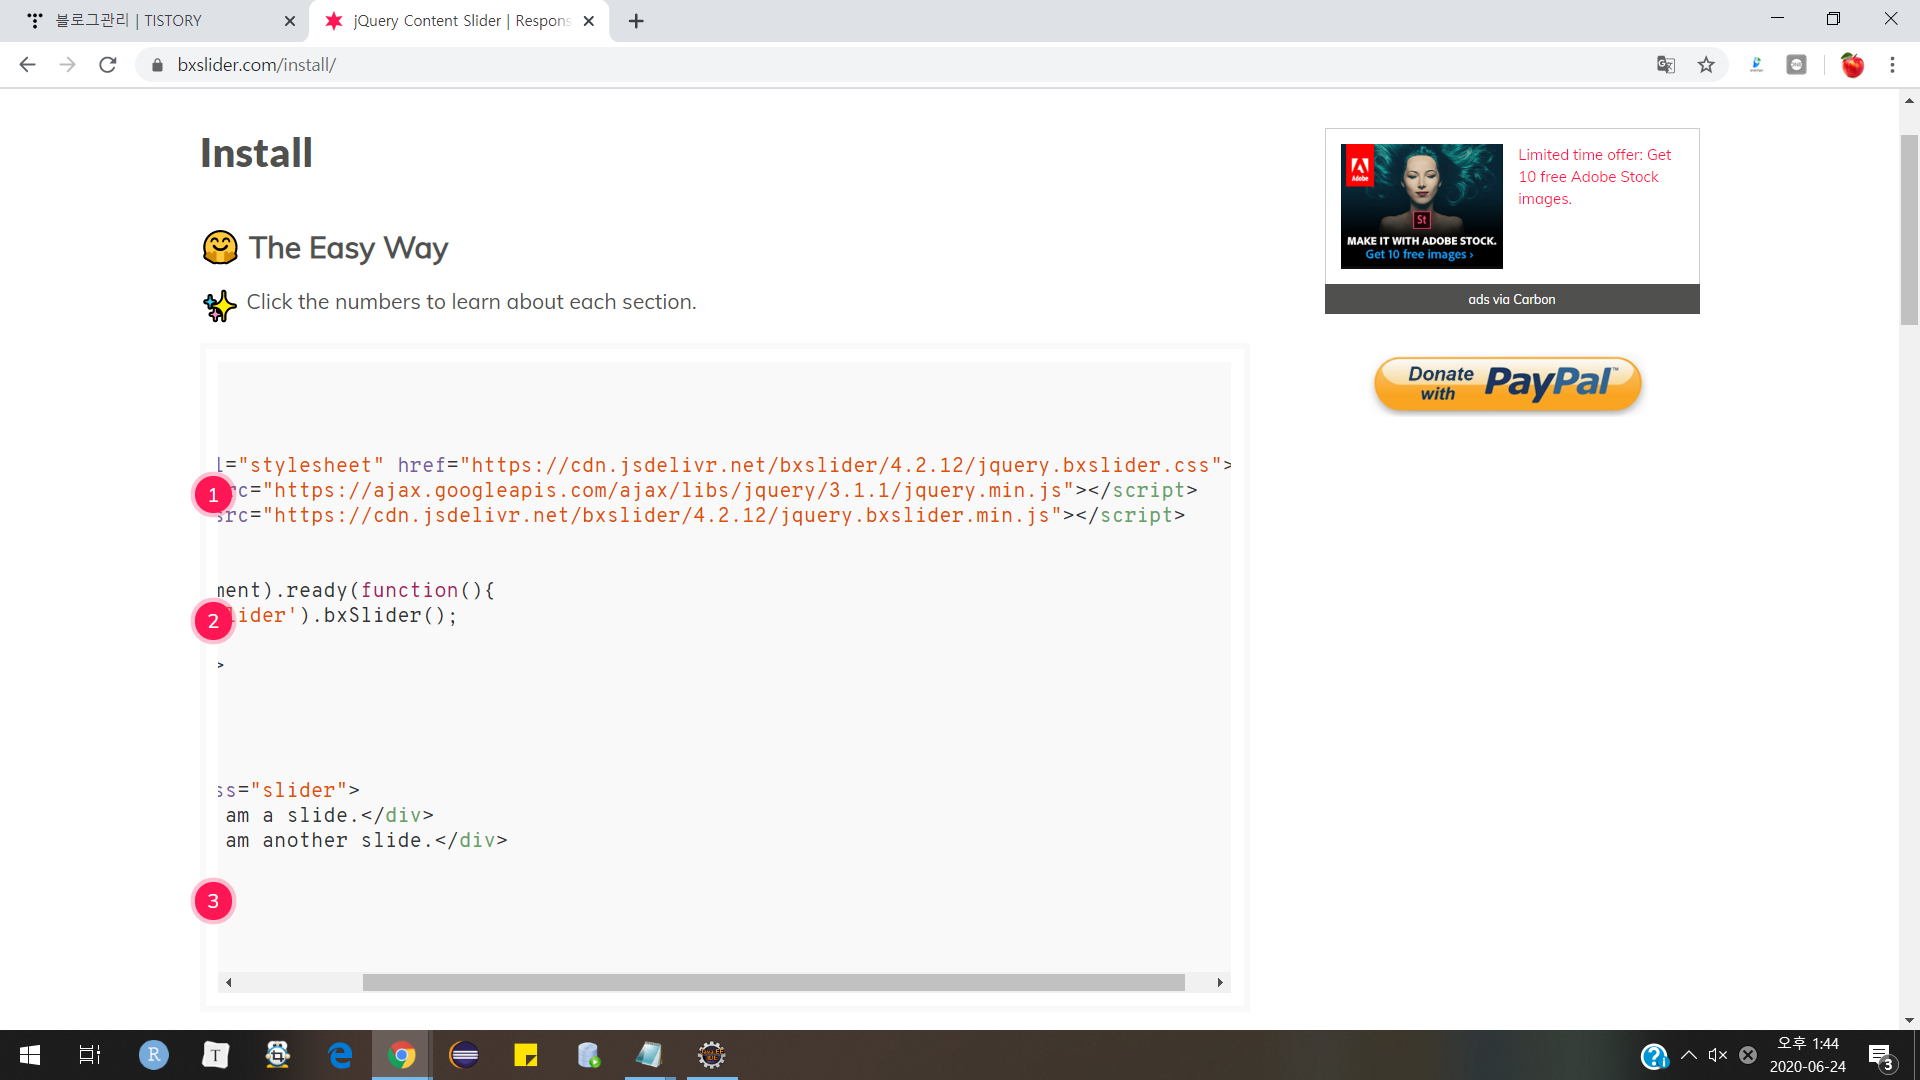The height and width of the screenshot is (1080, 1920).
Task: Reload the page
Action: 108,65
